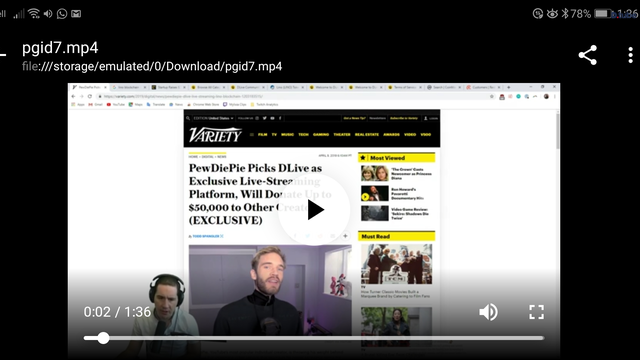Tap the mail notification icon
640x360 pixels.
pyautogui.click(x=76, y=13)
